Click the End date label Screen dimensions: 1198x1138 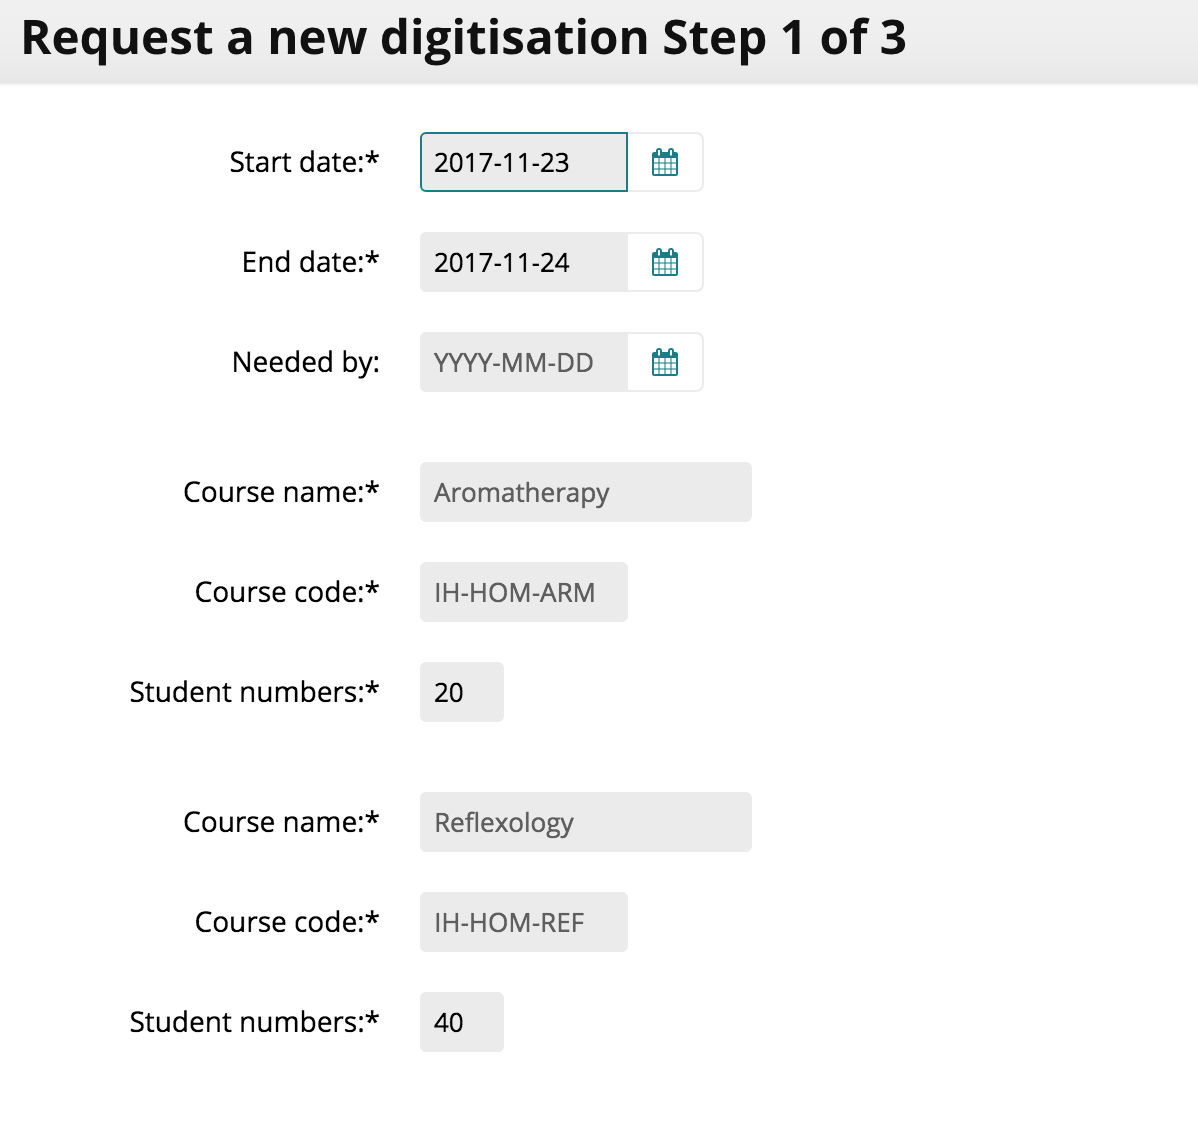click(x=310, y=262)
